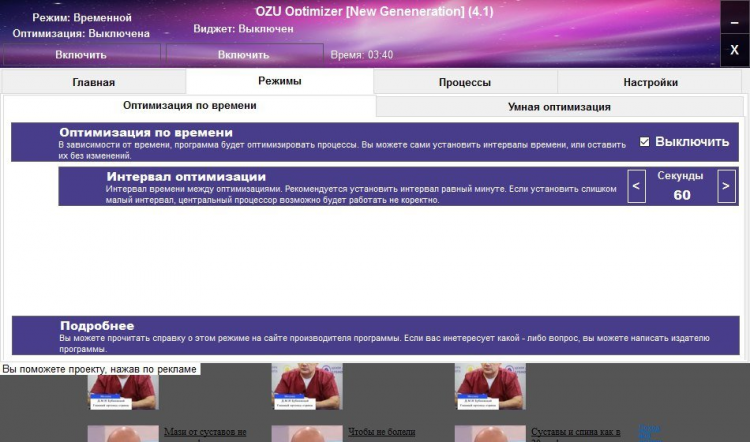
Task: Open the Главная tab
Action: [94, 82]
